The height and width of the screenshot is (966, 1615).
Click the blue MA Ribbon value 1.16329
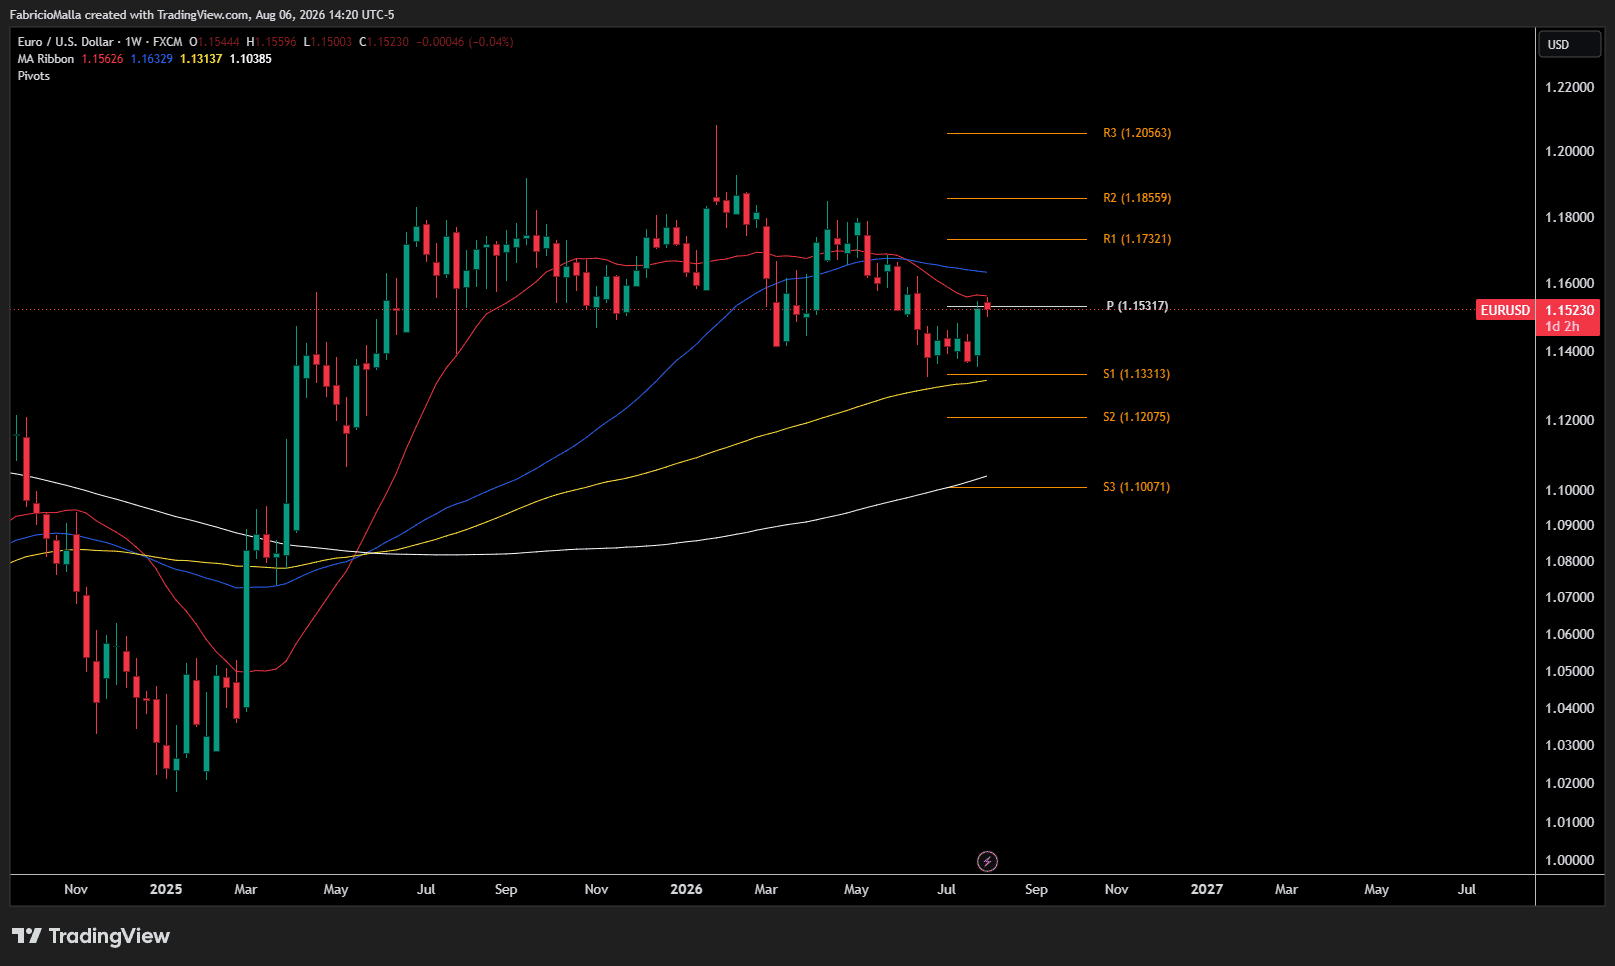click(151, 59)
